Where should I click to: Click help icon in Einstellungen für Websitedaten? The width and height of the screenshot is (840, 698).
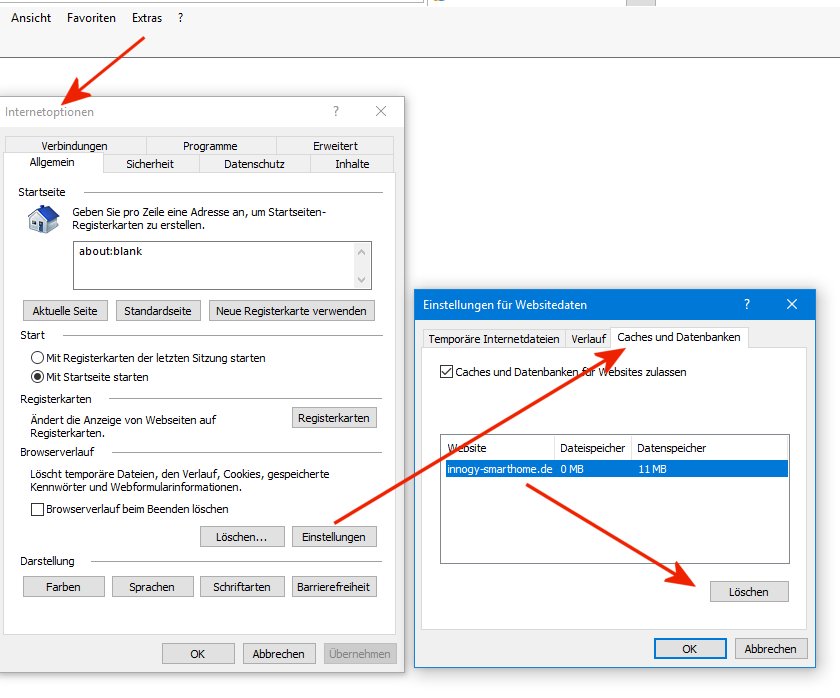coord(747,304)
